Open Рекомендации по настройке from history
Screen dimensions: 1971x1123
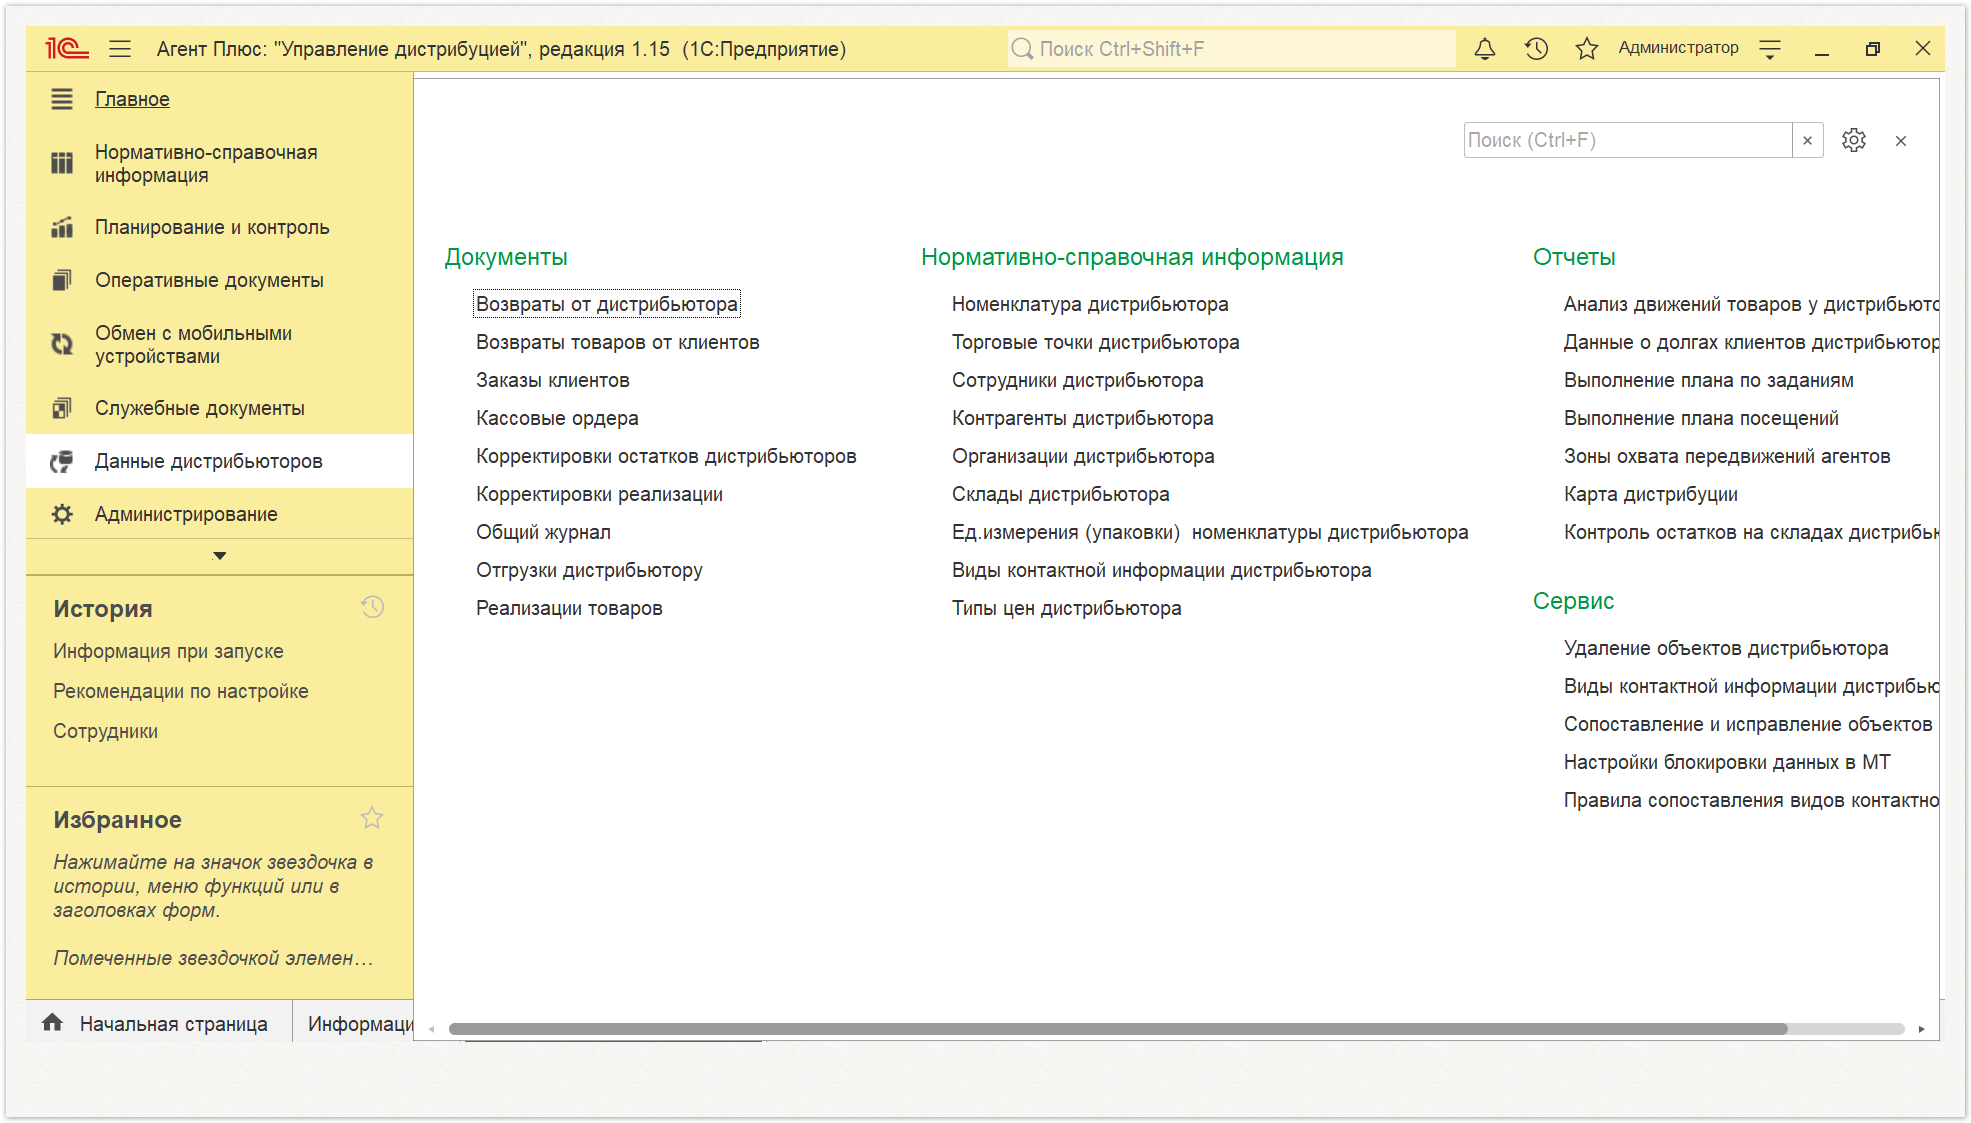click(x=181, y=691)
